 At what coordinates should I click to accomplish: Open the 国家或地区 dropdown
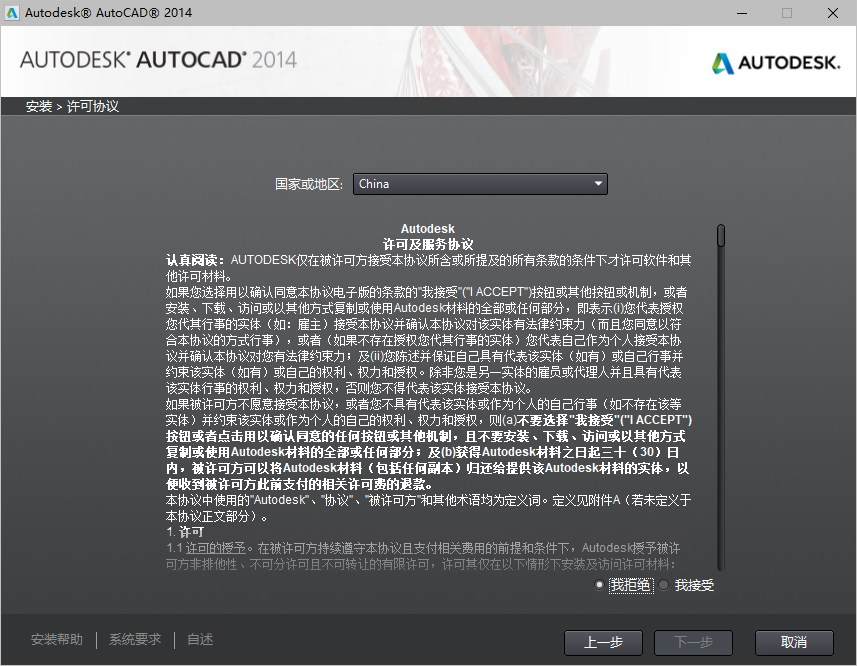(480, 184)
